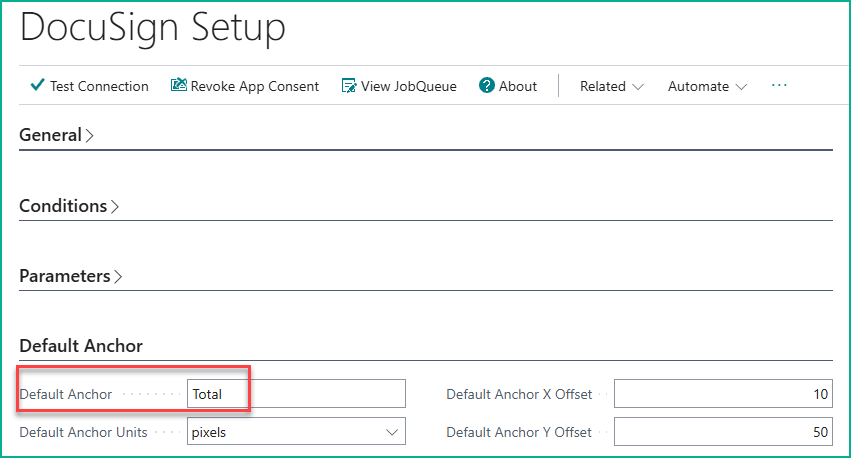Image resolution: width=851 pixels, height=458 pixels.
Task: Edit the Default Anchor field containing Total
Action: tap(296, 393)
